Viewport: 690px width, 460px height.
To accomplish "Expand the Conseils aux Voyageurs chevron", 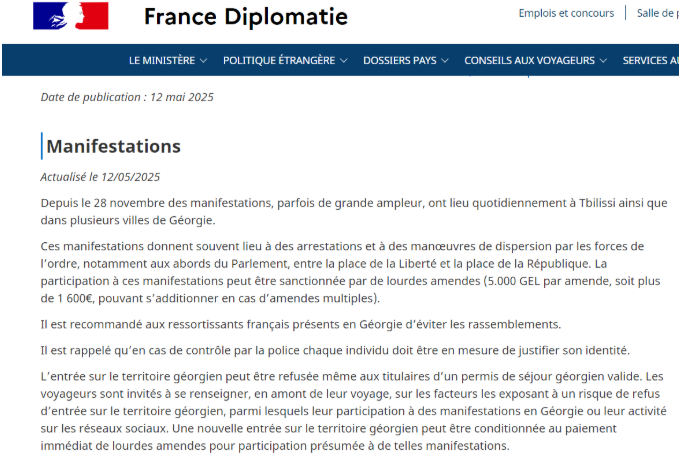I will tap(603, 61).
